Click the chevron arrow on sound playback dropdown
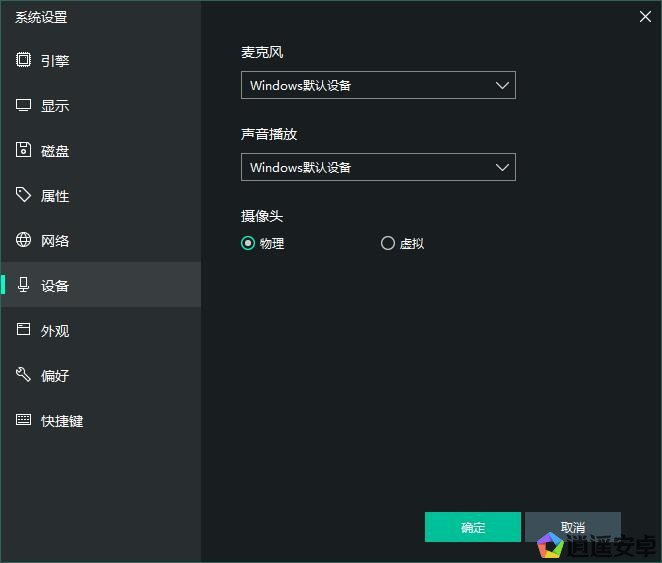 503,167
